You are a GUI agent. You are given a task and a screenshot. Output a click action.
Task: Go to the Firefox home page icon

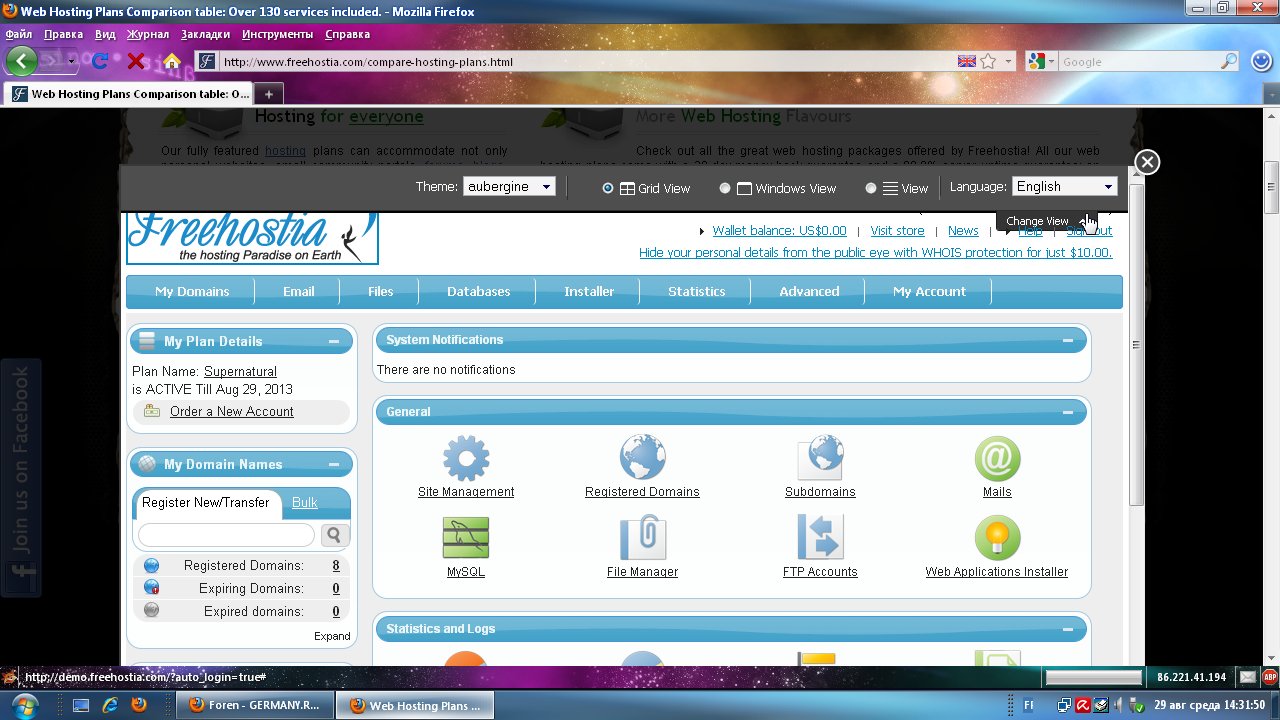pyautogui.click(x=172, y=61)
